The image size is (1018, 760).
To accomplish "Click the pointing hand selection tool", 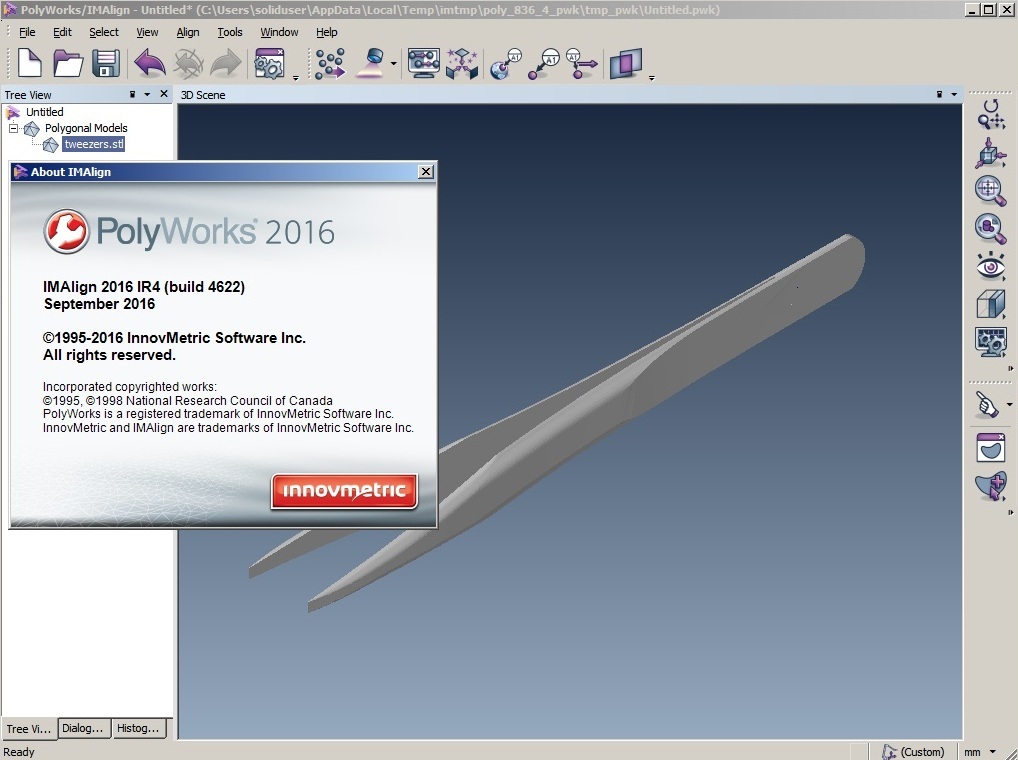I will pyautogui.click(x=987, y=404).
